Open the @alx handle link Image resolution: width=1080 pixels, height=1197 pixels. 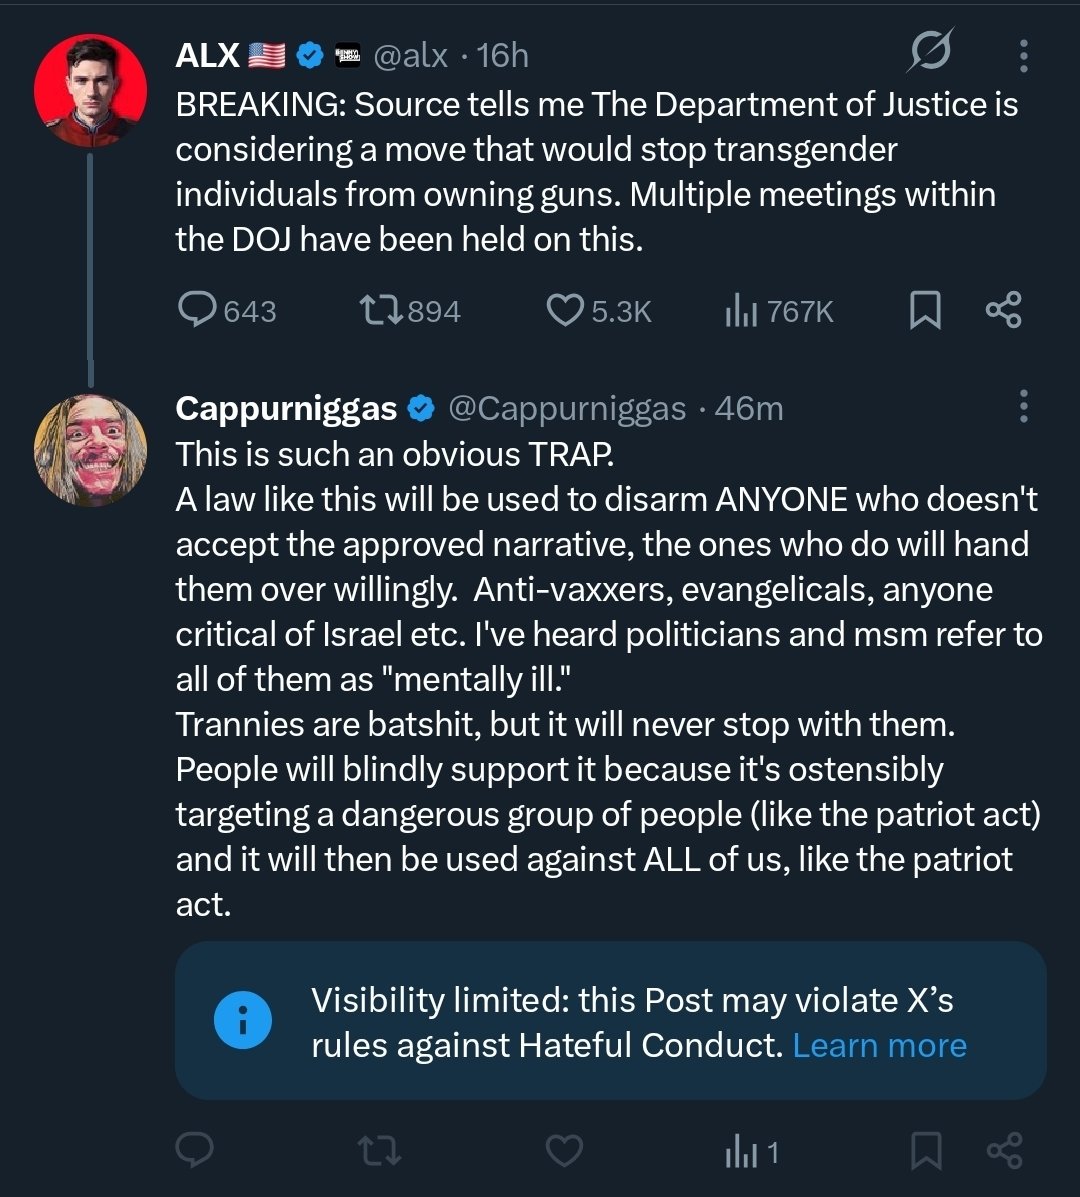pos(410,56)
